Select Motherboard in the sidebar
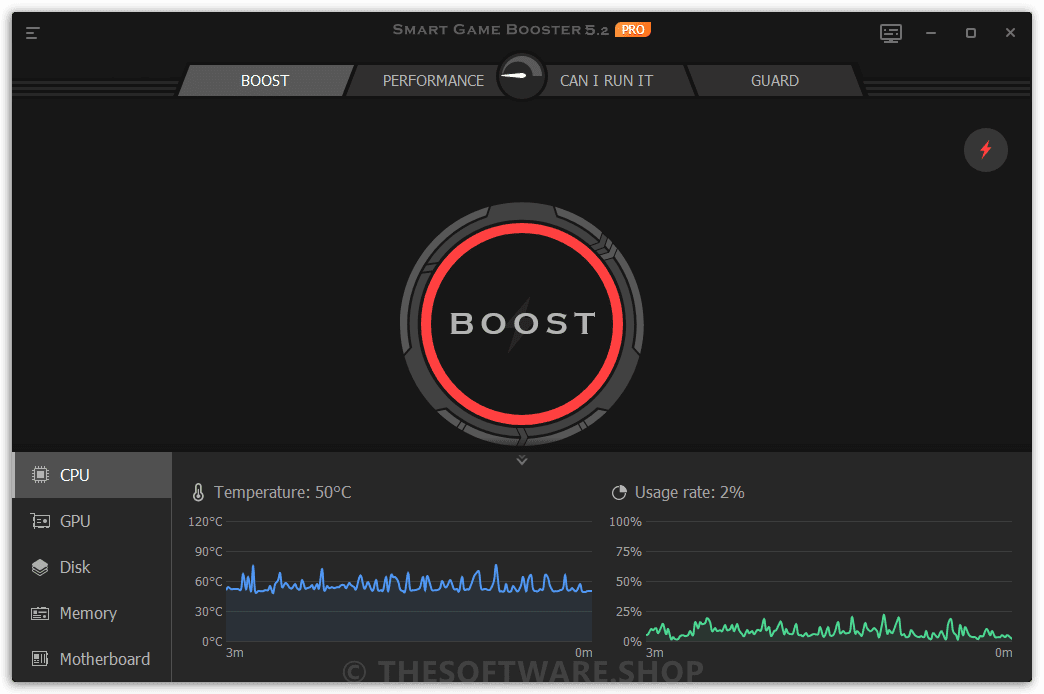This screenshot has width=1044, height=694. [x=92, y=659]
